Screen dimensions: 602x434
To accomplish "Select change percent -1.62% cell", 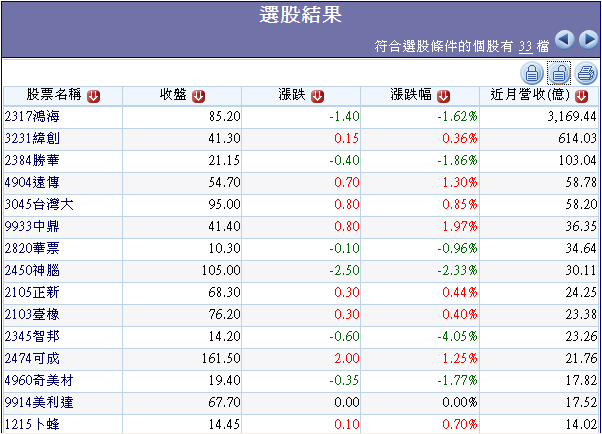I will tap(420, 116).
